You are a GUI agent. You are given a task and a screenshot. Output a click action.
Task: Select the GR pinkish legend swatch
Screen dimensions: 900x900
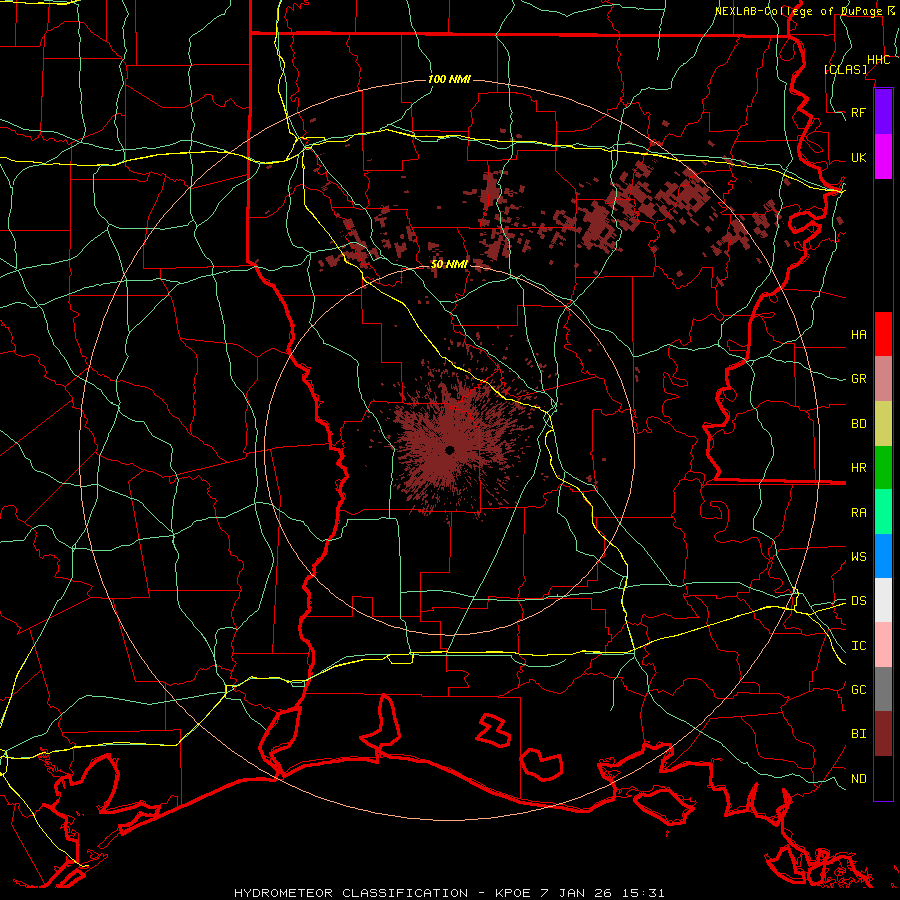[x=883, y=379]
